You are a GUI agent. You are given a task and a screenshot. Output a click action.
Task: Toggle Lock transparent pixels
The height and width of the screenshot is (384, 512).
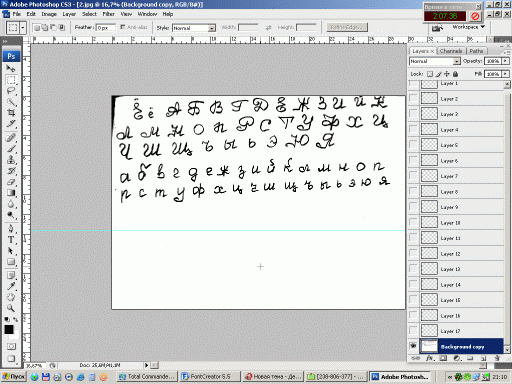[x=430, y=74]
